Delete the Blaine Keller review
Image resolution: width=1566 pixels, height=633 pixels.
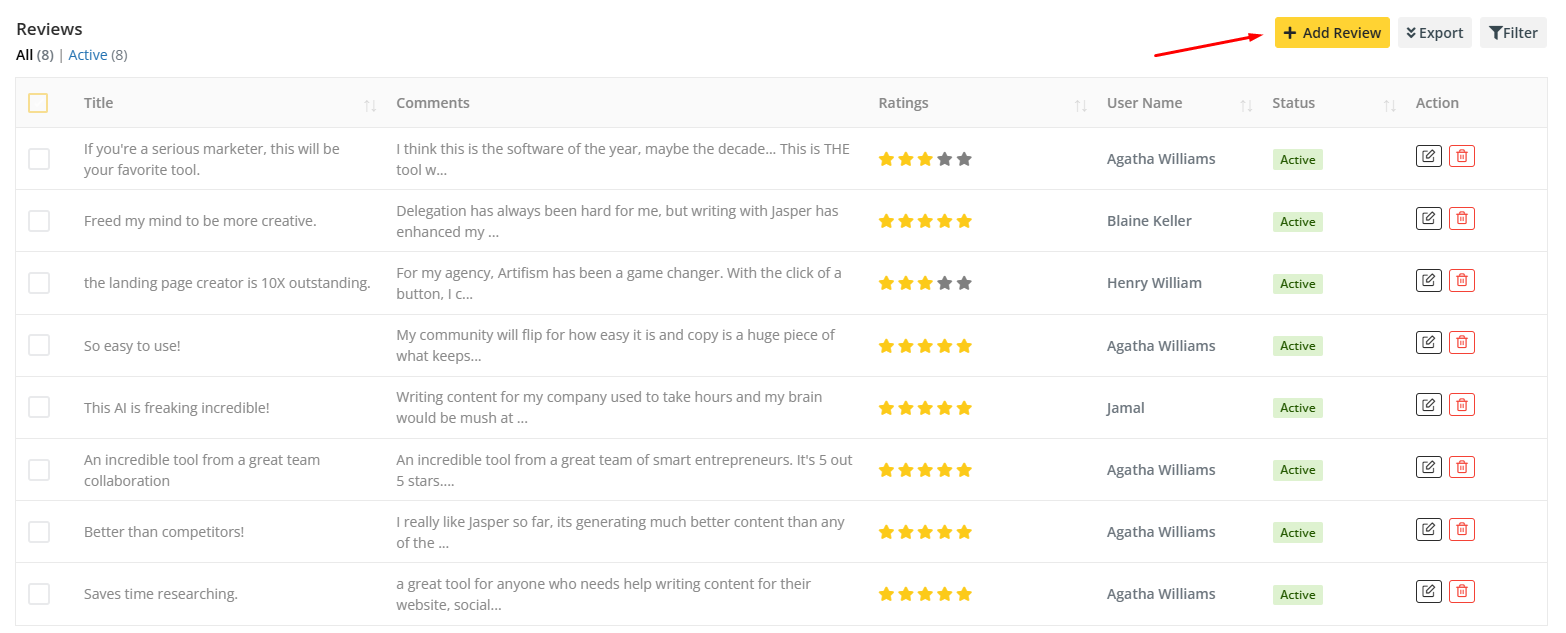click(x=1462, y=218)
